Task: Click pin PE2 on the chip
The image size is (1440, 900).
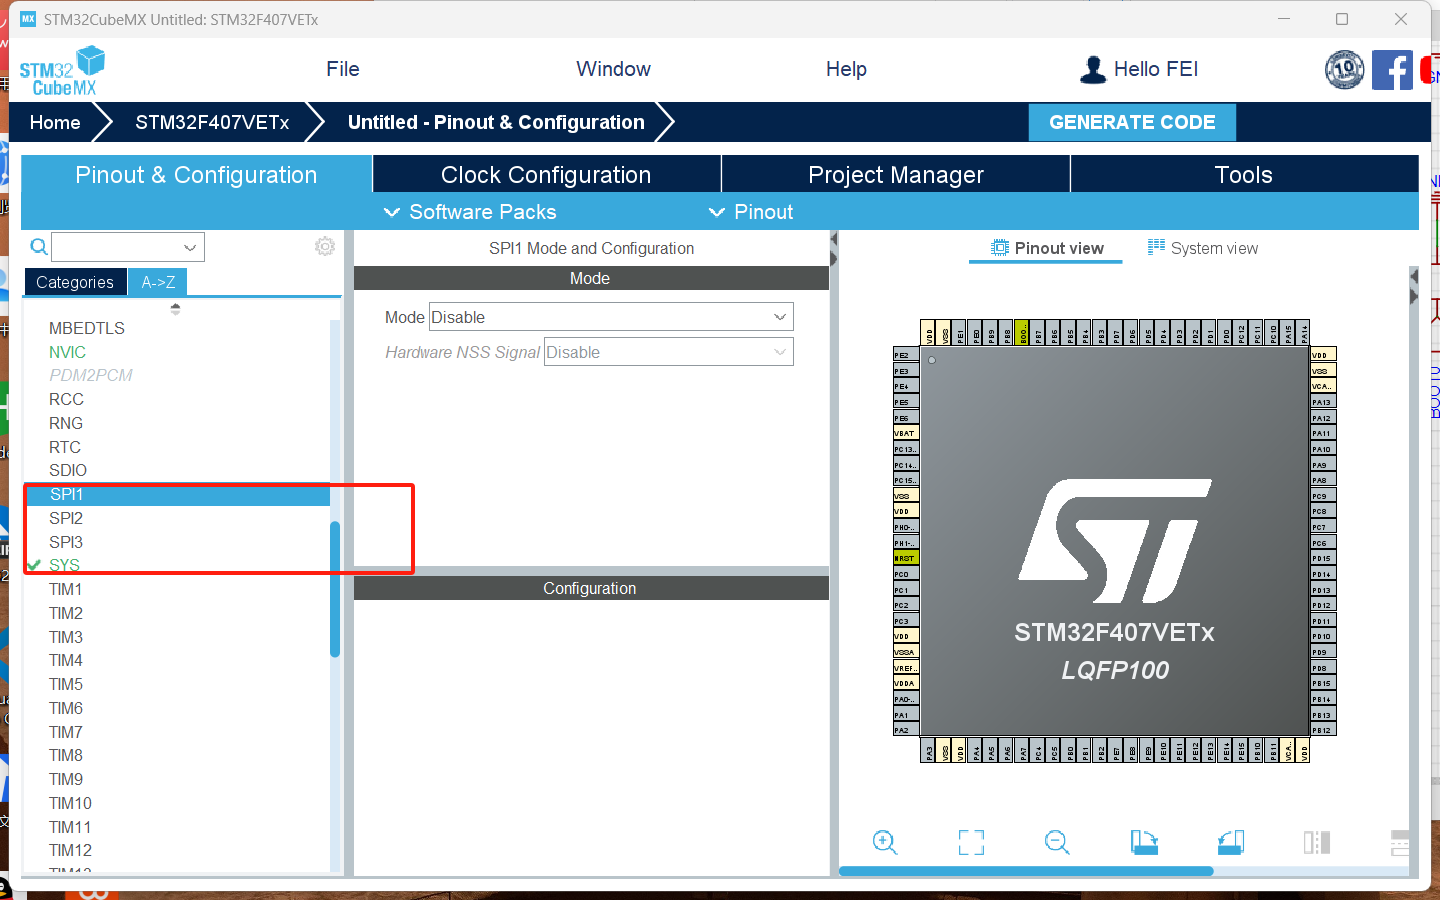Action: coord(906,355)
